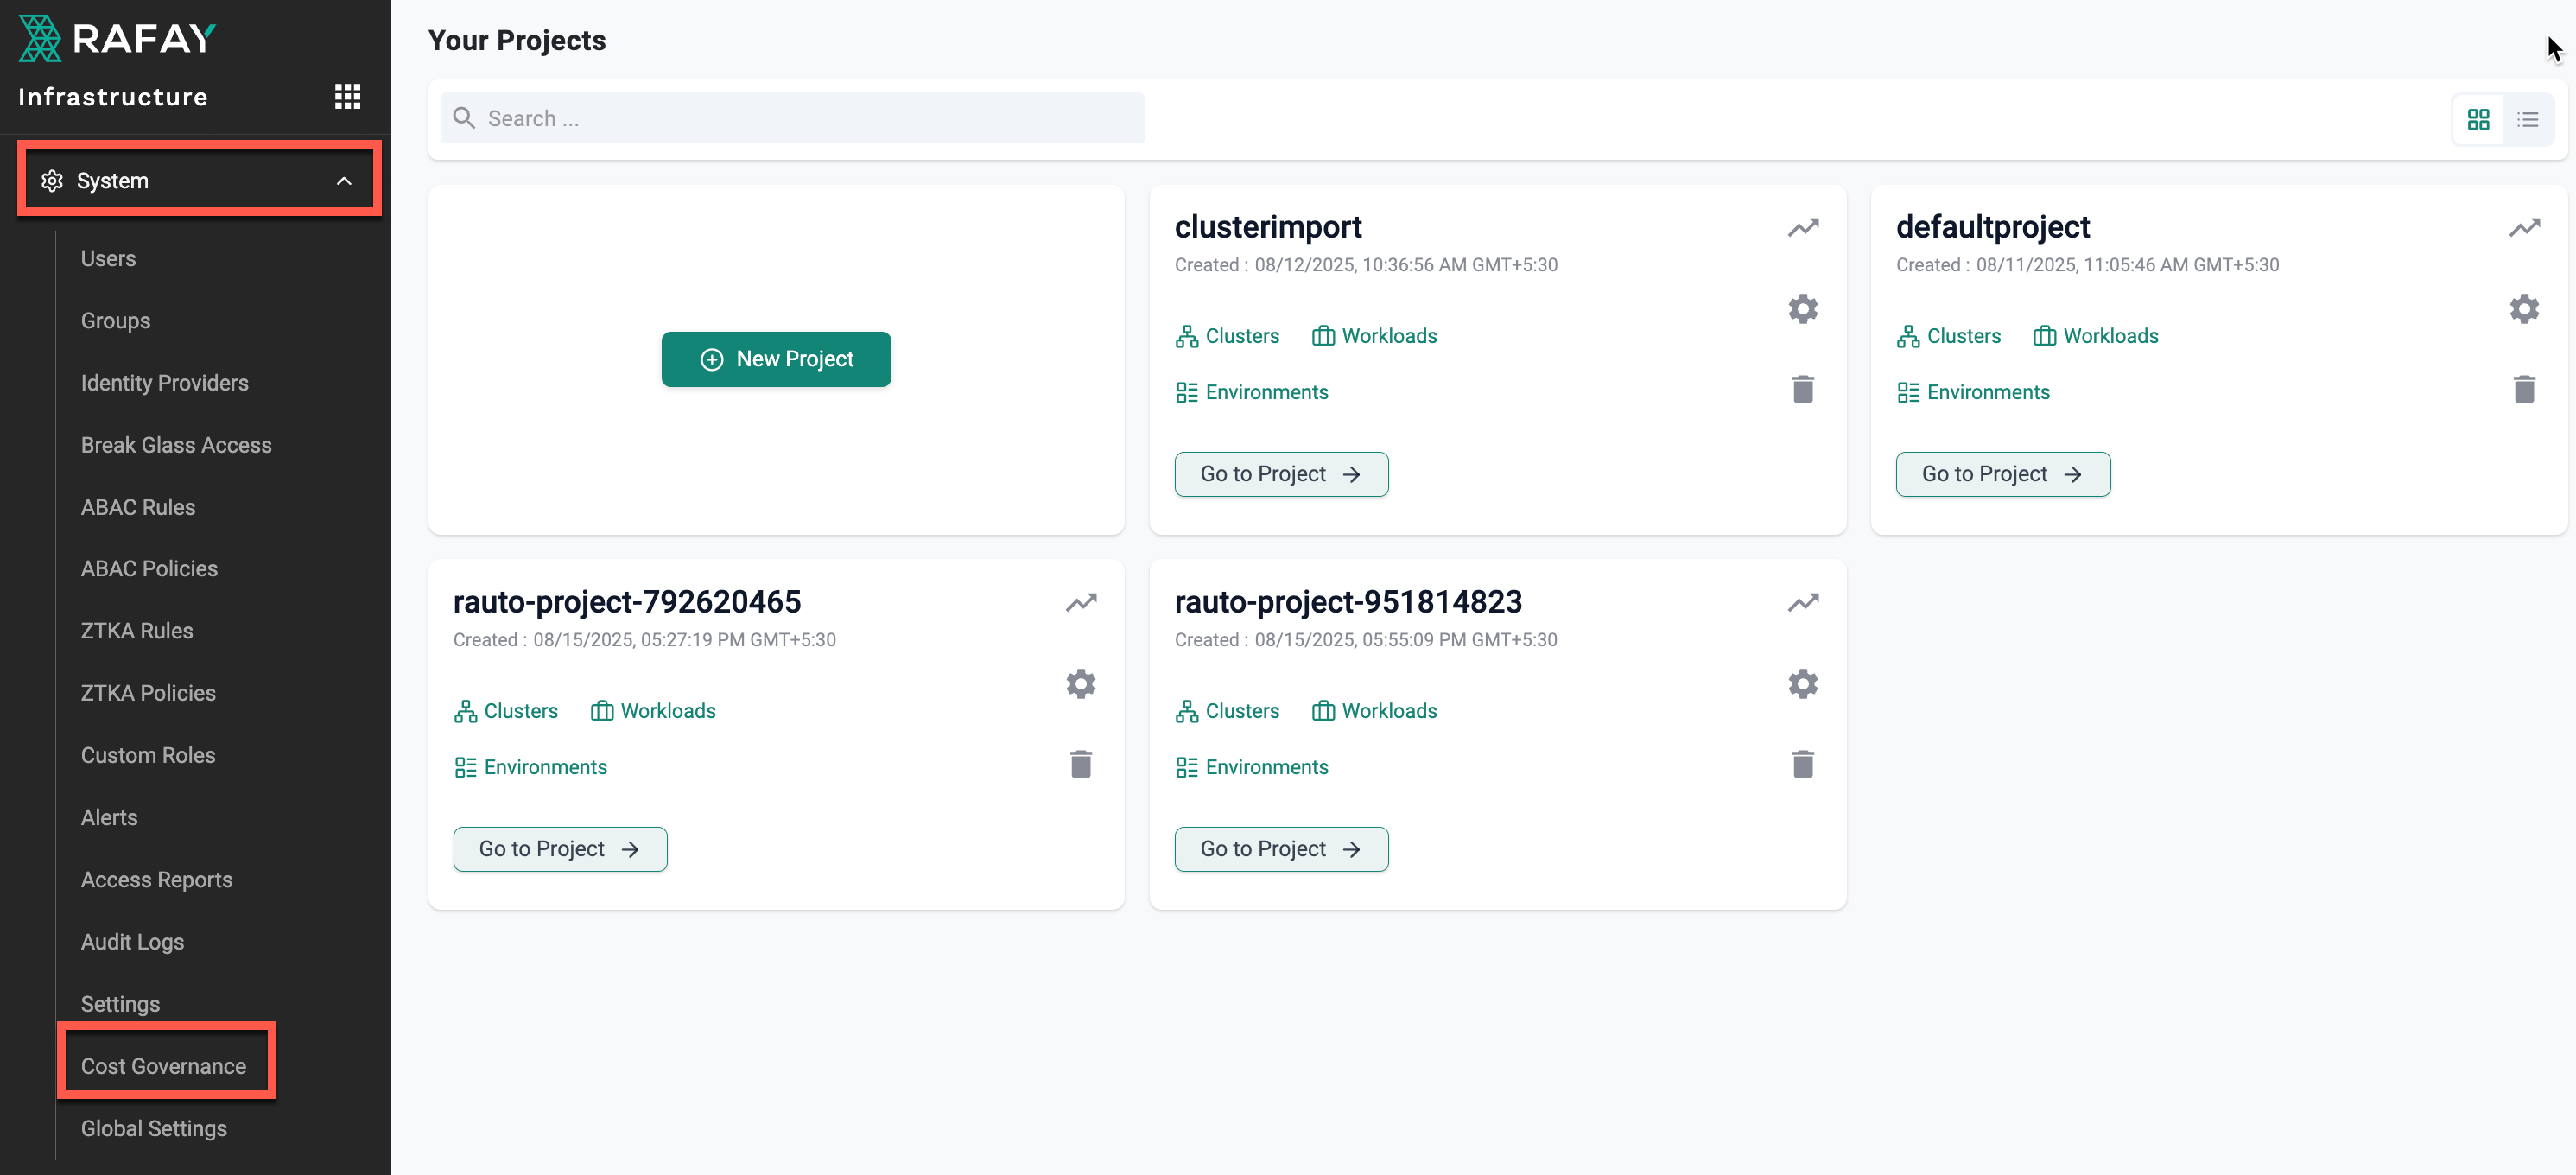The height and width of the screenshot is (1175, 2576).
Task: Open settings gear for clusterimport project
Action: pyautogui.click(x=1802, y=309)
